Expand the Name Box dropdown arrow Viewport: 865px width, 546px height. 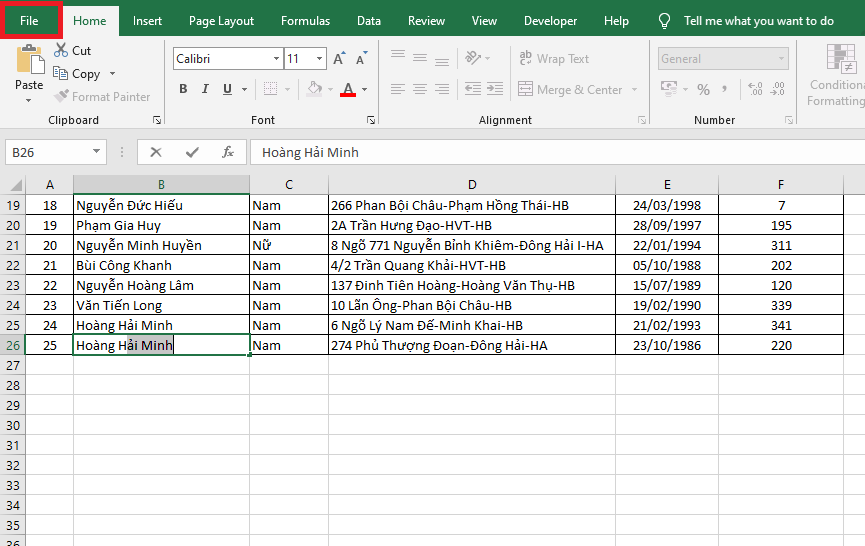pos(97,152)
